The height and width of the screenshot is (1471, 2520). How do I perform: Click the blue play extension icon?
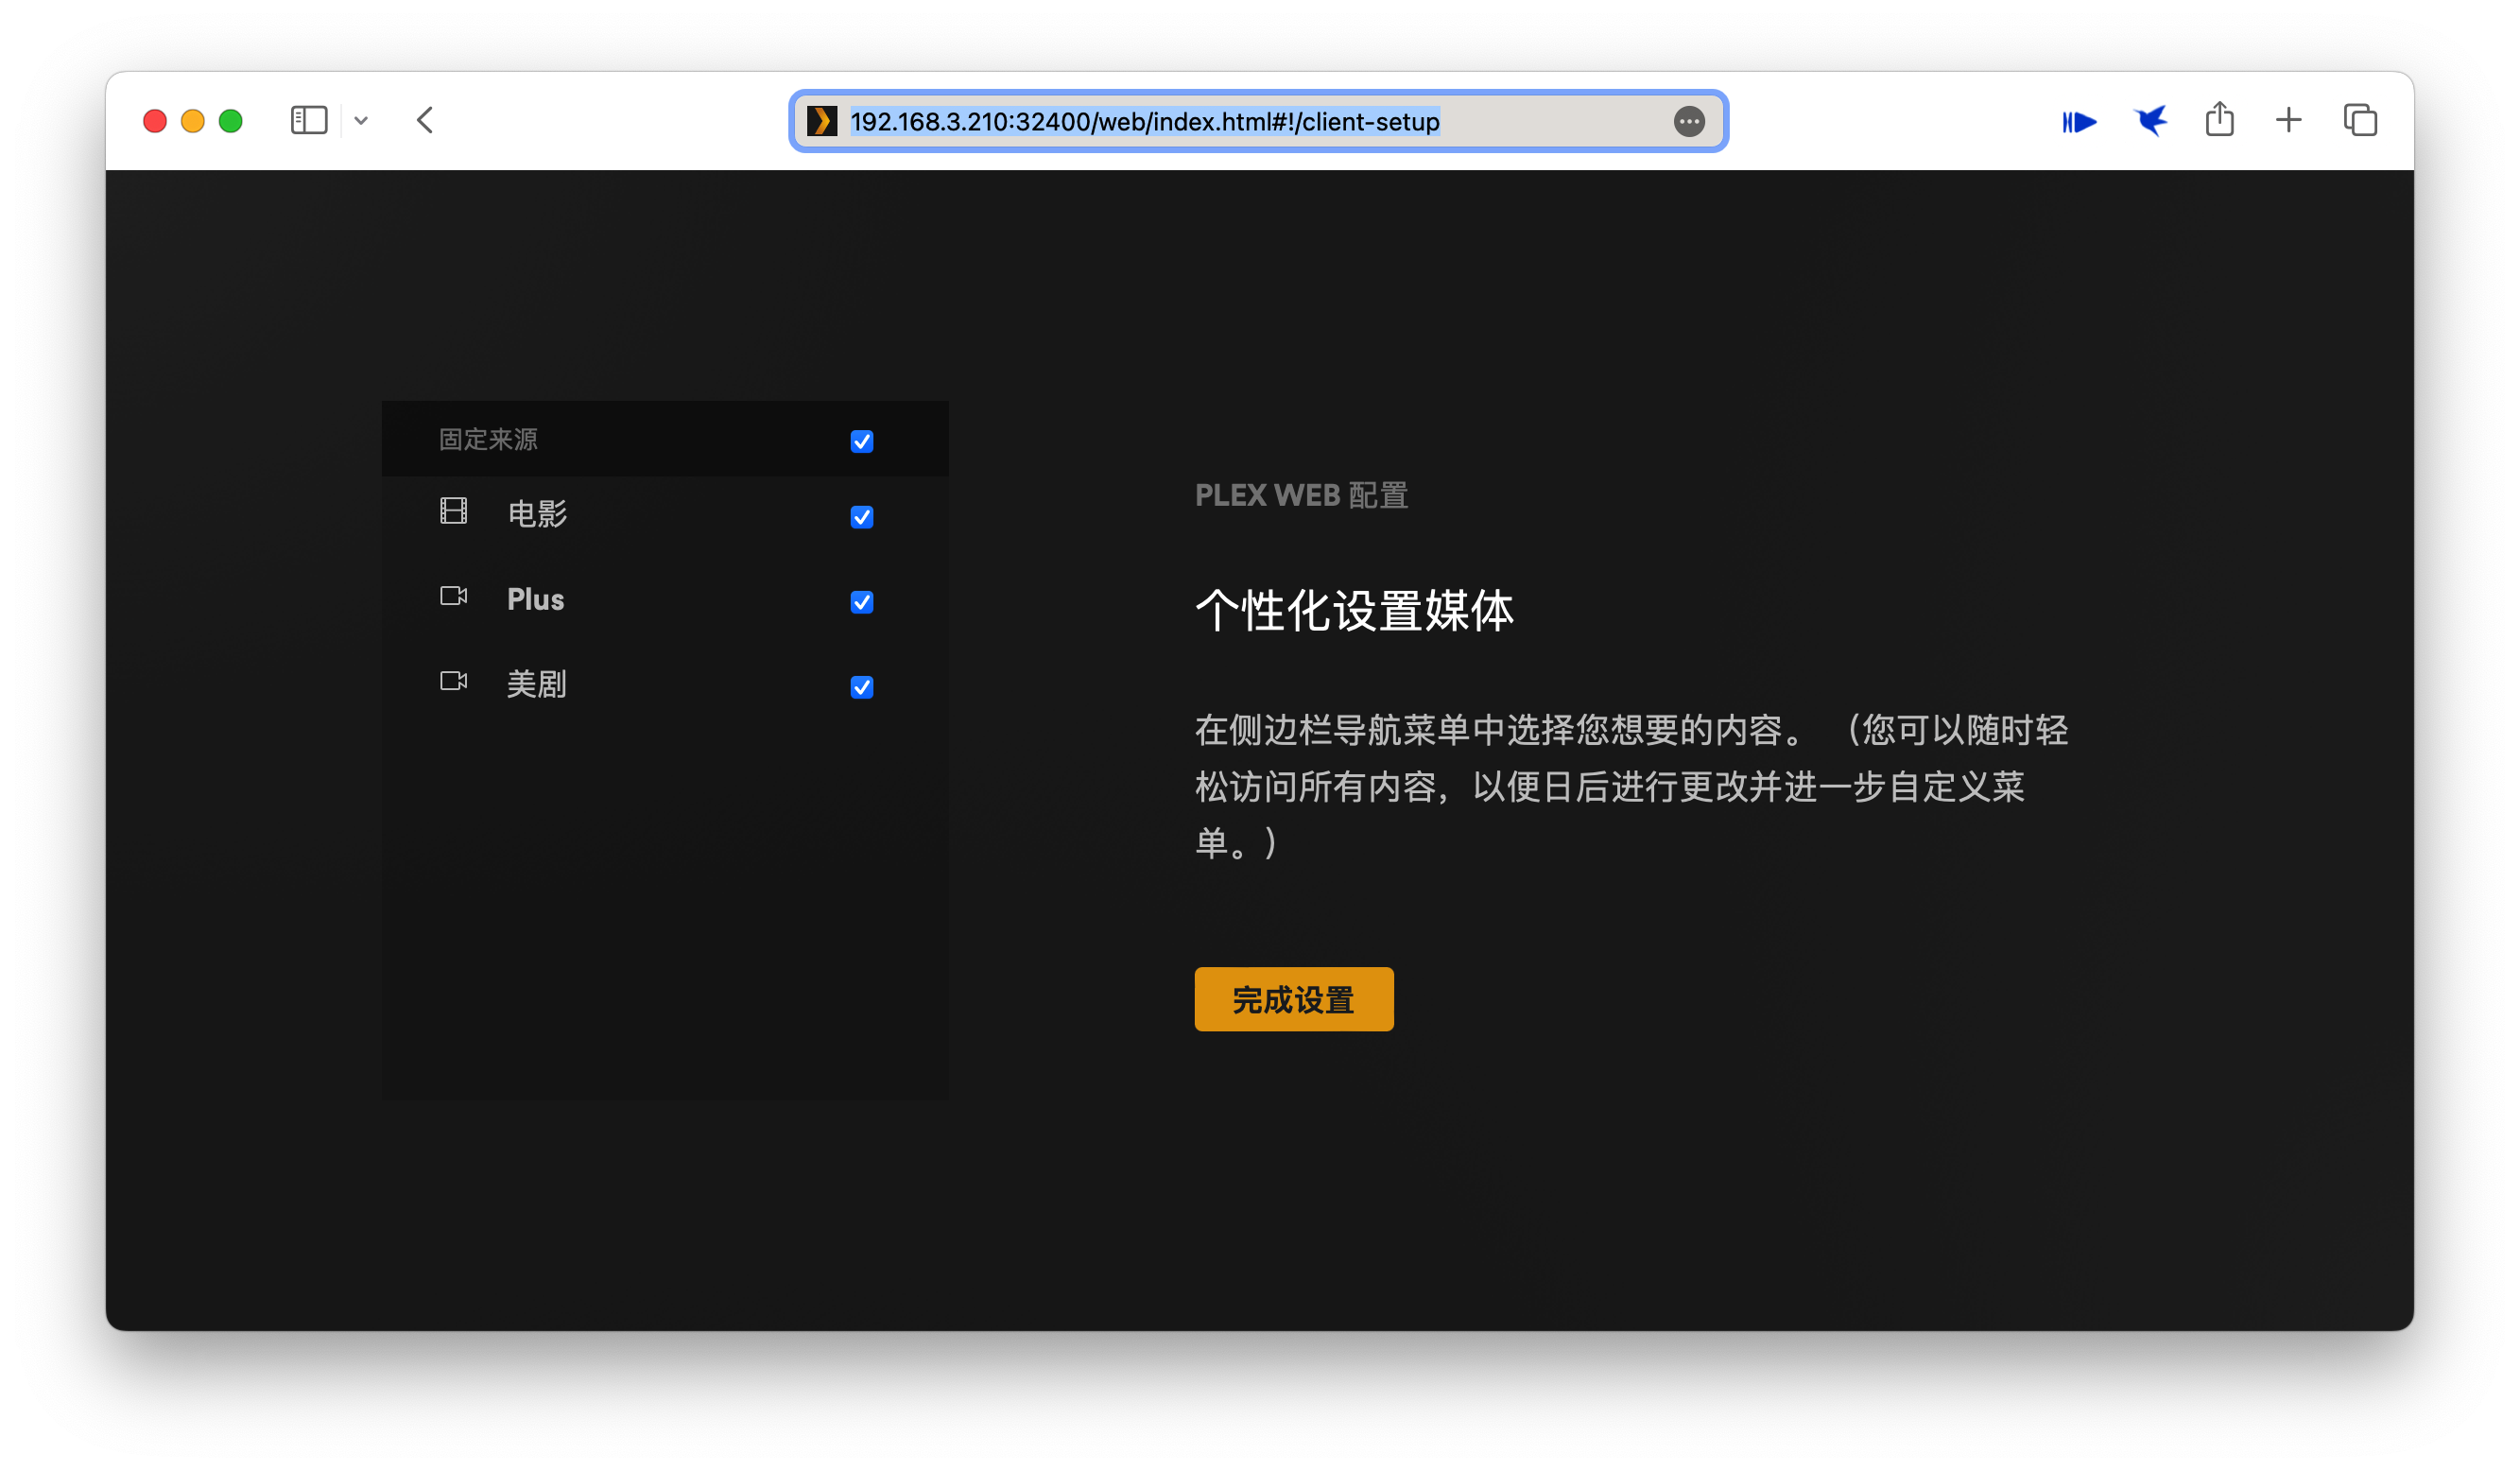pos(2079,122)
